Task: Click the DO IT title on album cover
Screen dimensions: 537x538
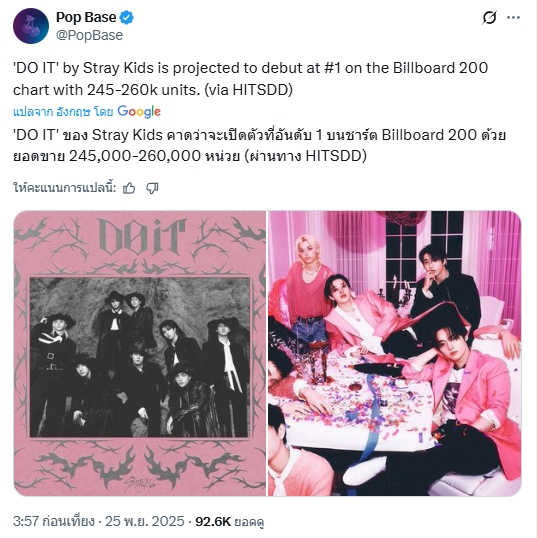Action: (141, 237)
